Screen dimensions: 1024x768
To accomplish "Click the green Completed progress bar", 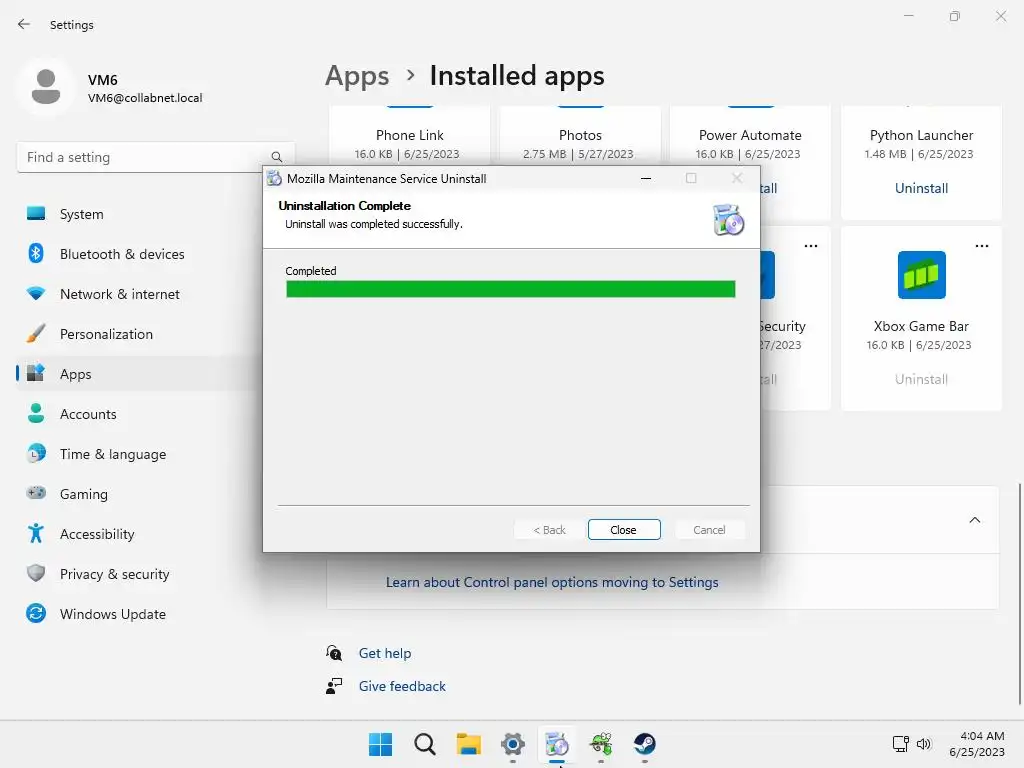I will 510,289.
